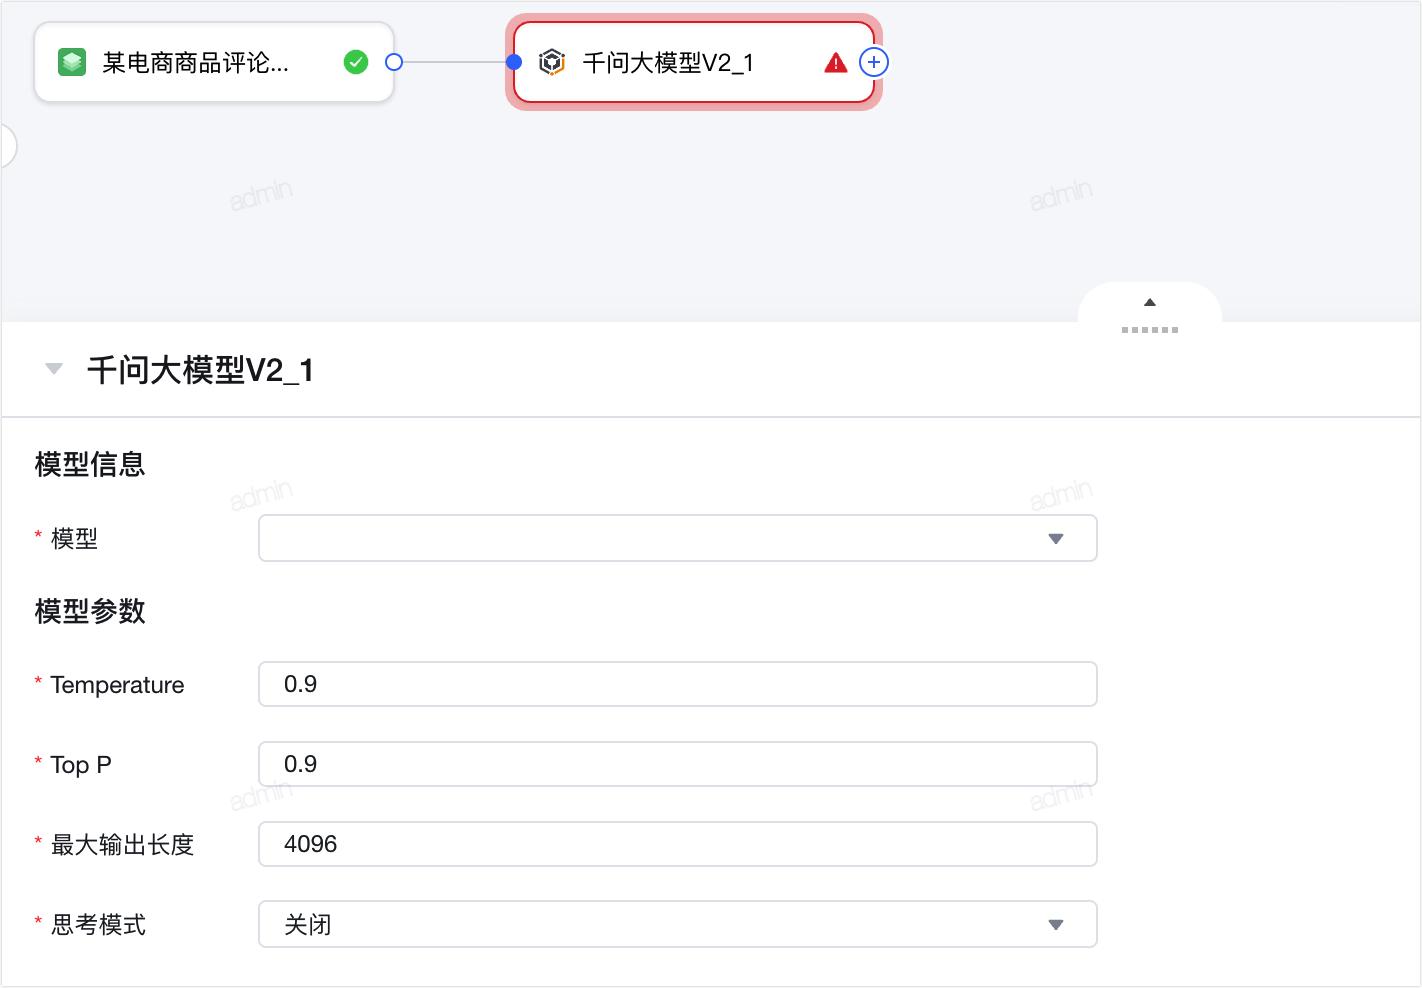Click the Top P label

81,765
